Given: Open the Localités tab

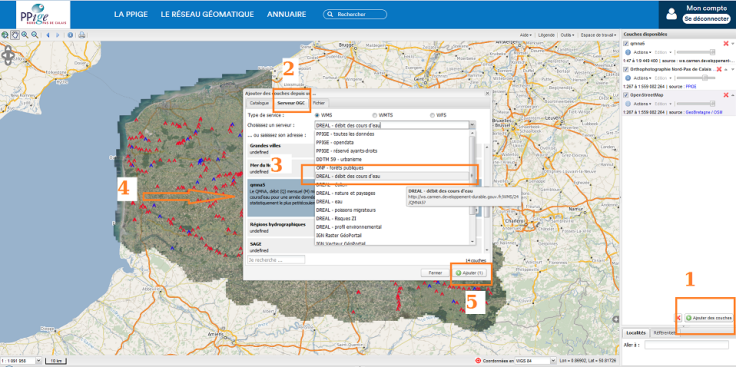Looking at the screenshot, I should [635, 333].
